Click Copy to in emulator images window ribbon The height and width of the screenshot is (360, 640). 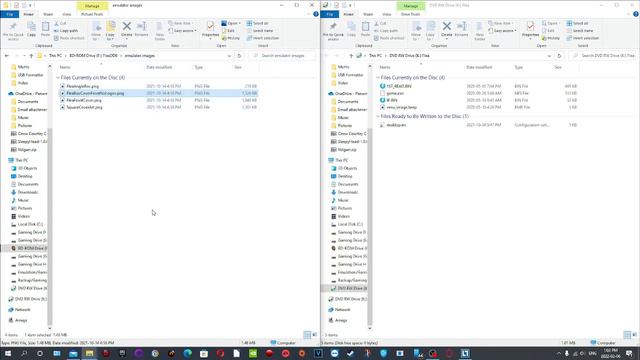pos(111,31)
